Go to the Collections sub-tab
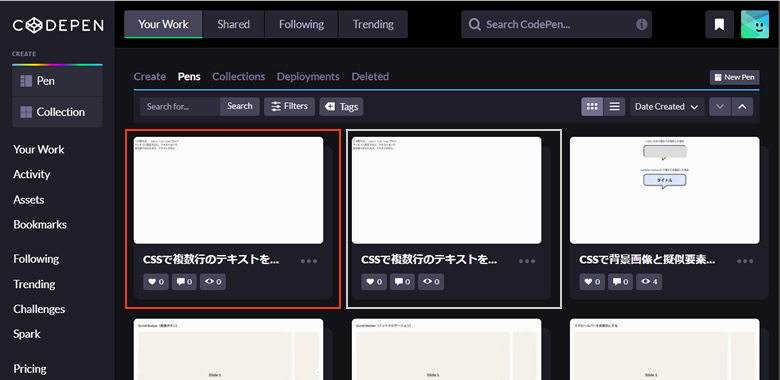Screen dimensions: 780x380 239,77
